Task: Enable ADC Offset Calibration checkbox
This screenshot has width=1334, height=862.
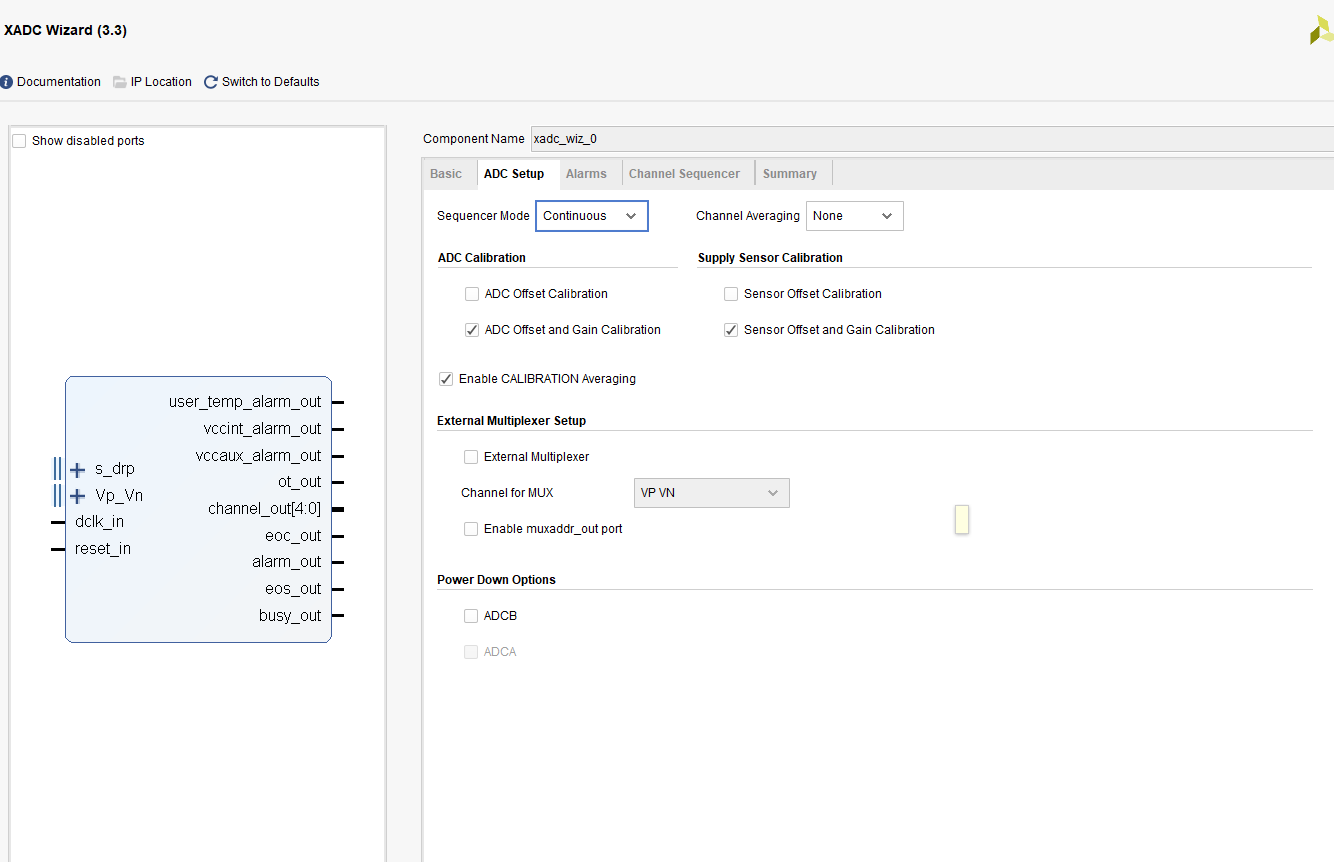Action: tap(472, 294)
